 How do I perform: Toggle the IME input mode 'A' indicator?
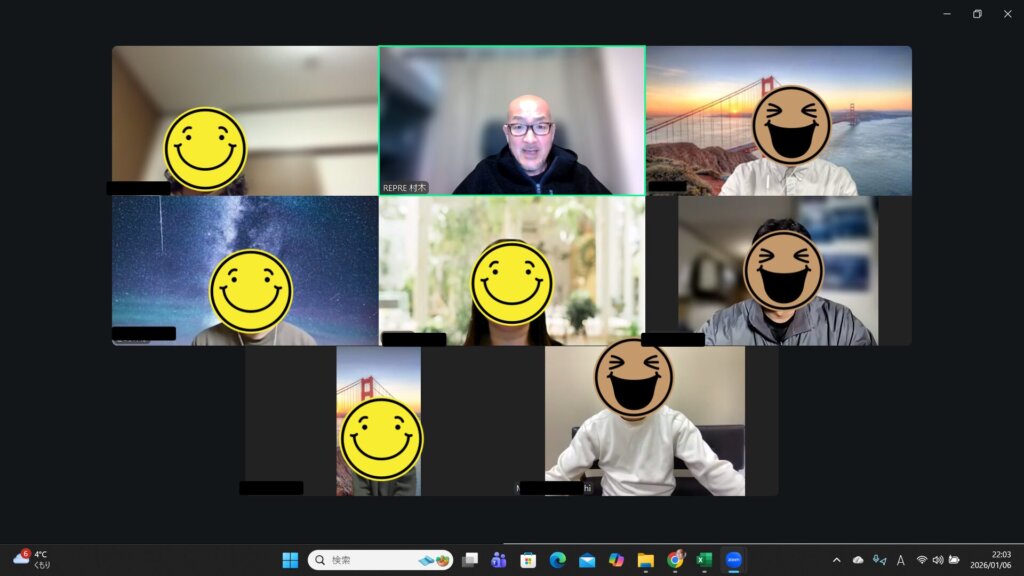pyautogui.click(x=901, y=560)
